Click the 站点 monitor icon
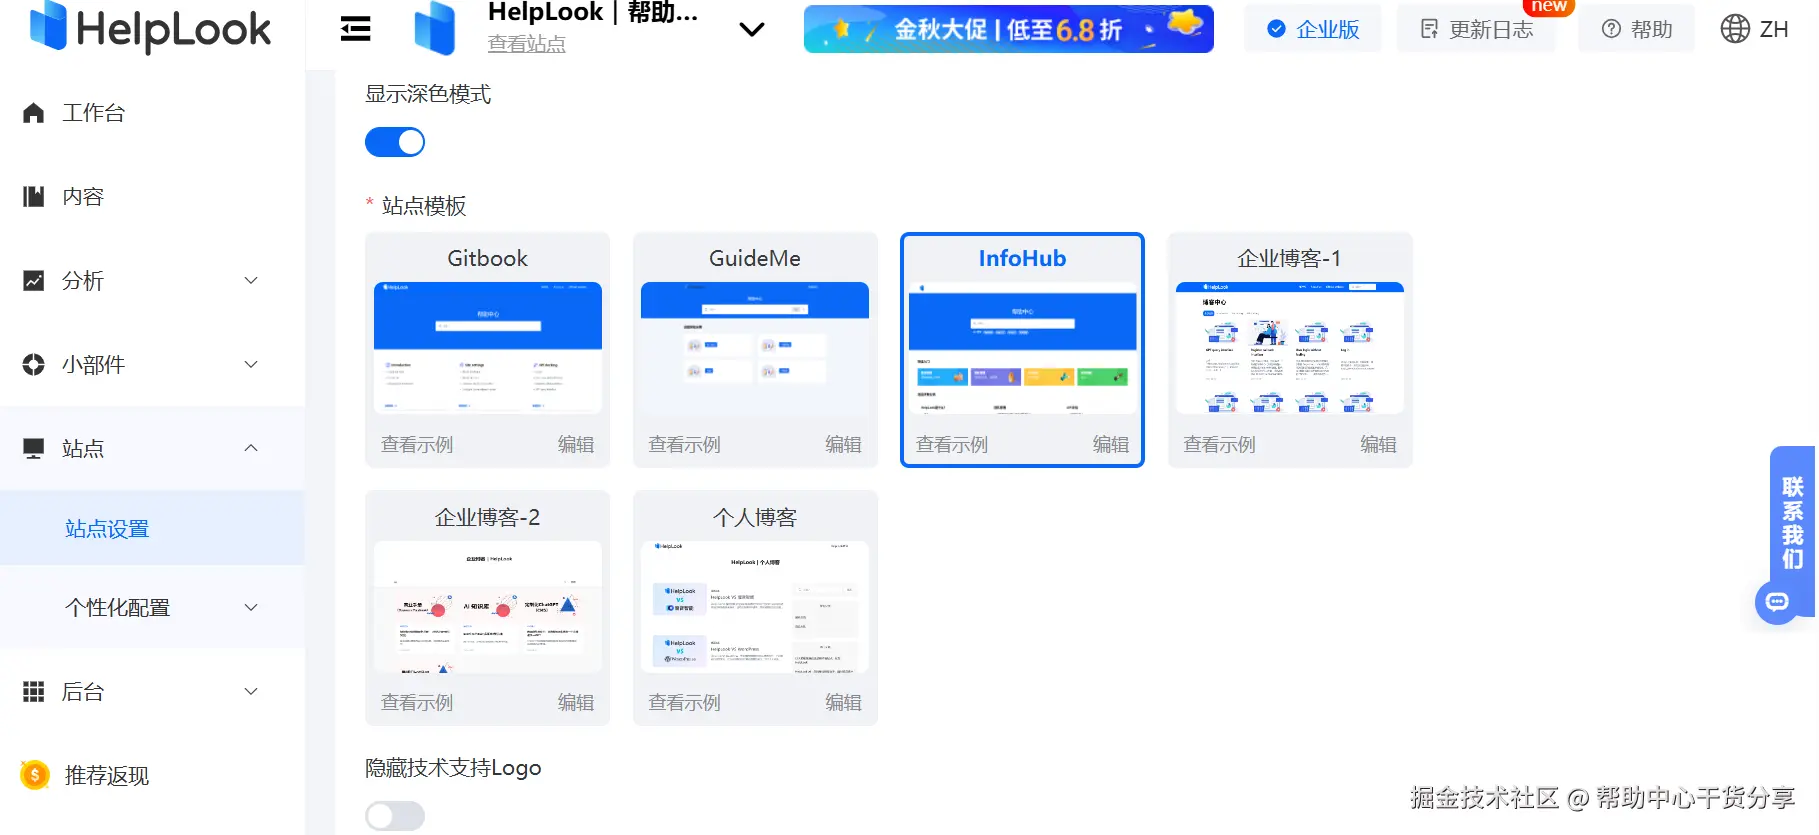Screen dimensions: 1819x835 [x=33, y=449]
